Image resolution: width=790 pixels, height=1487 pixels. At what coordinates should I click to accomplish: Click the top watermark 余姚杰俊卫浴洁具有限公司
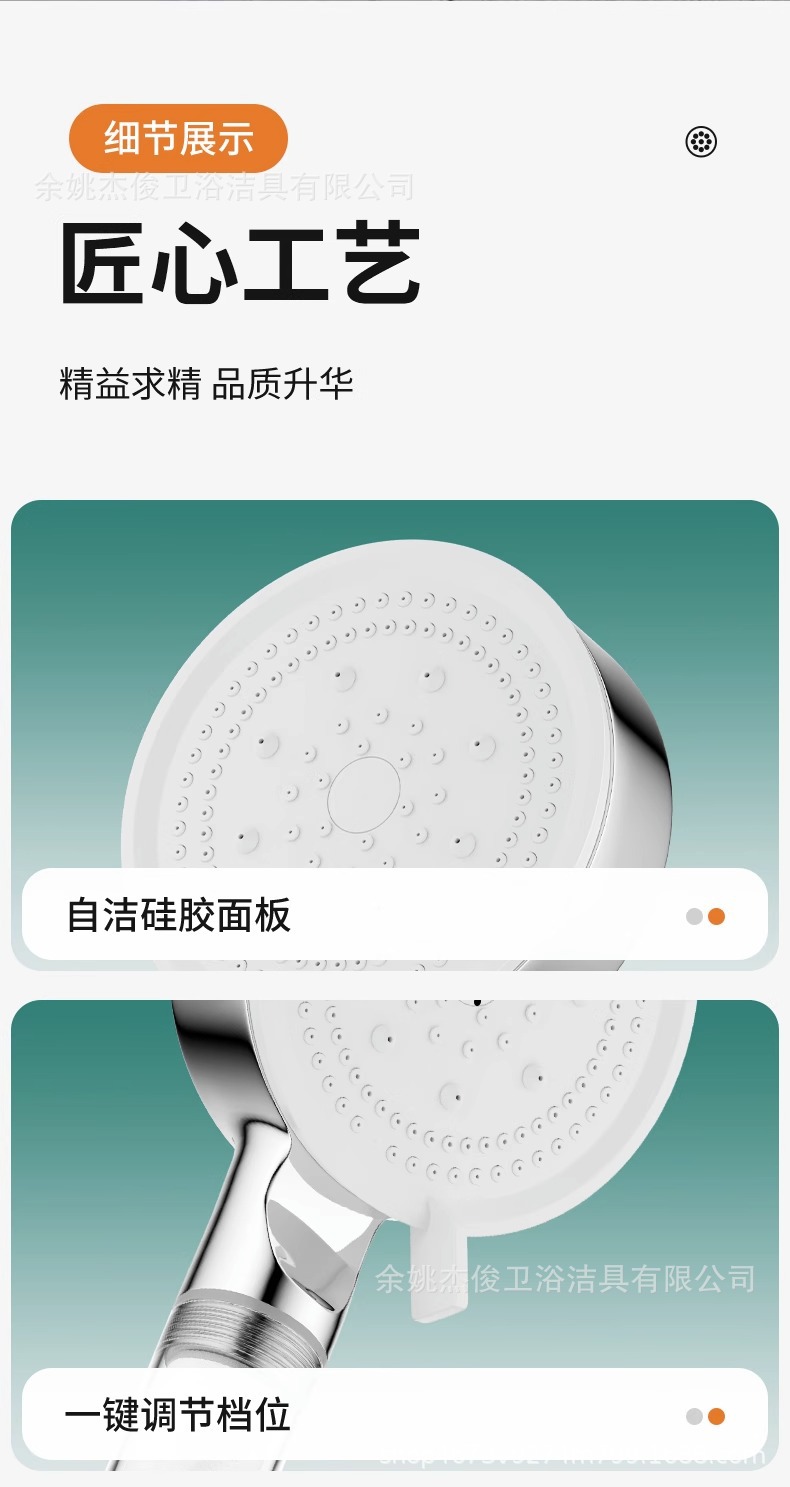click(224, 187)
